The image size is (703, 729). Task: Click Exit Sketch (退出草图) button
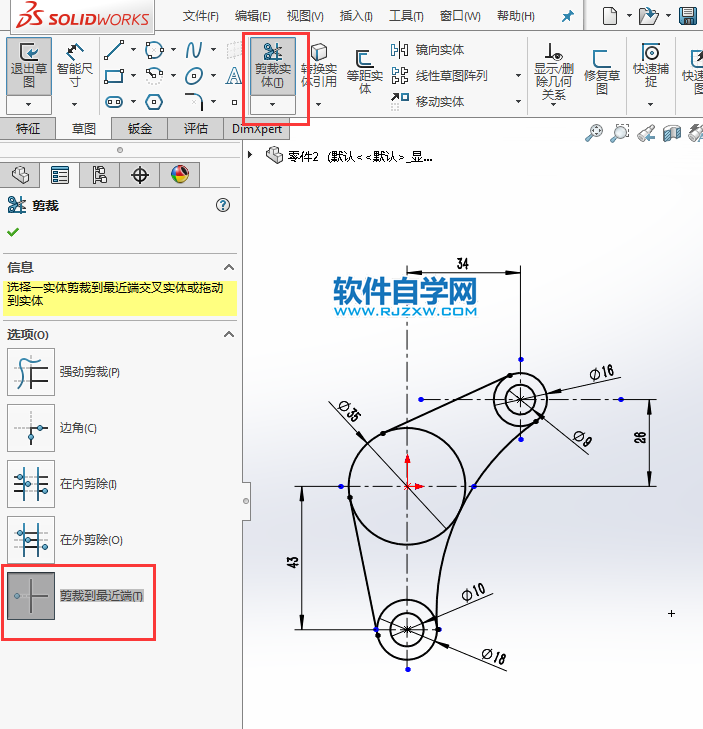29,65
